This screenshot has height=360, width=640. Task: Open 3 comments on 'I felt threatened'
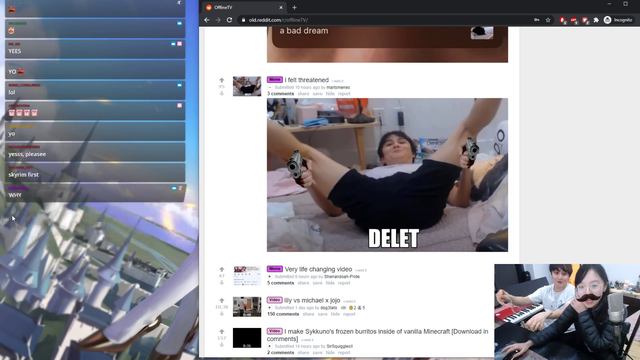click(x=280, y=94)
